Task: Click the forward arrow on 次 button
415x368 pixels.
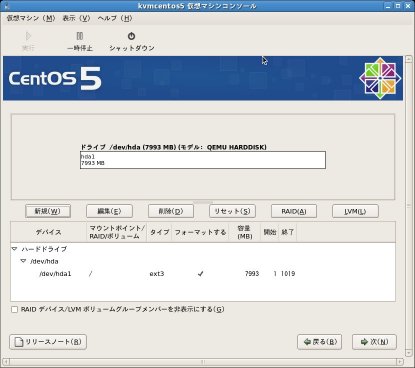Action: (364, 342)
